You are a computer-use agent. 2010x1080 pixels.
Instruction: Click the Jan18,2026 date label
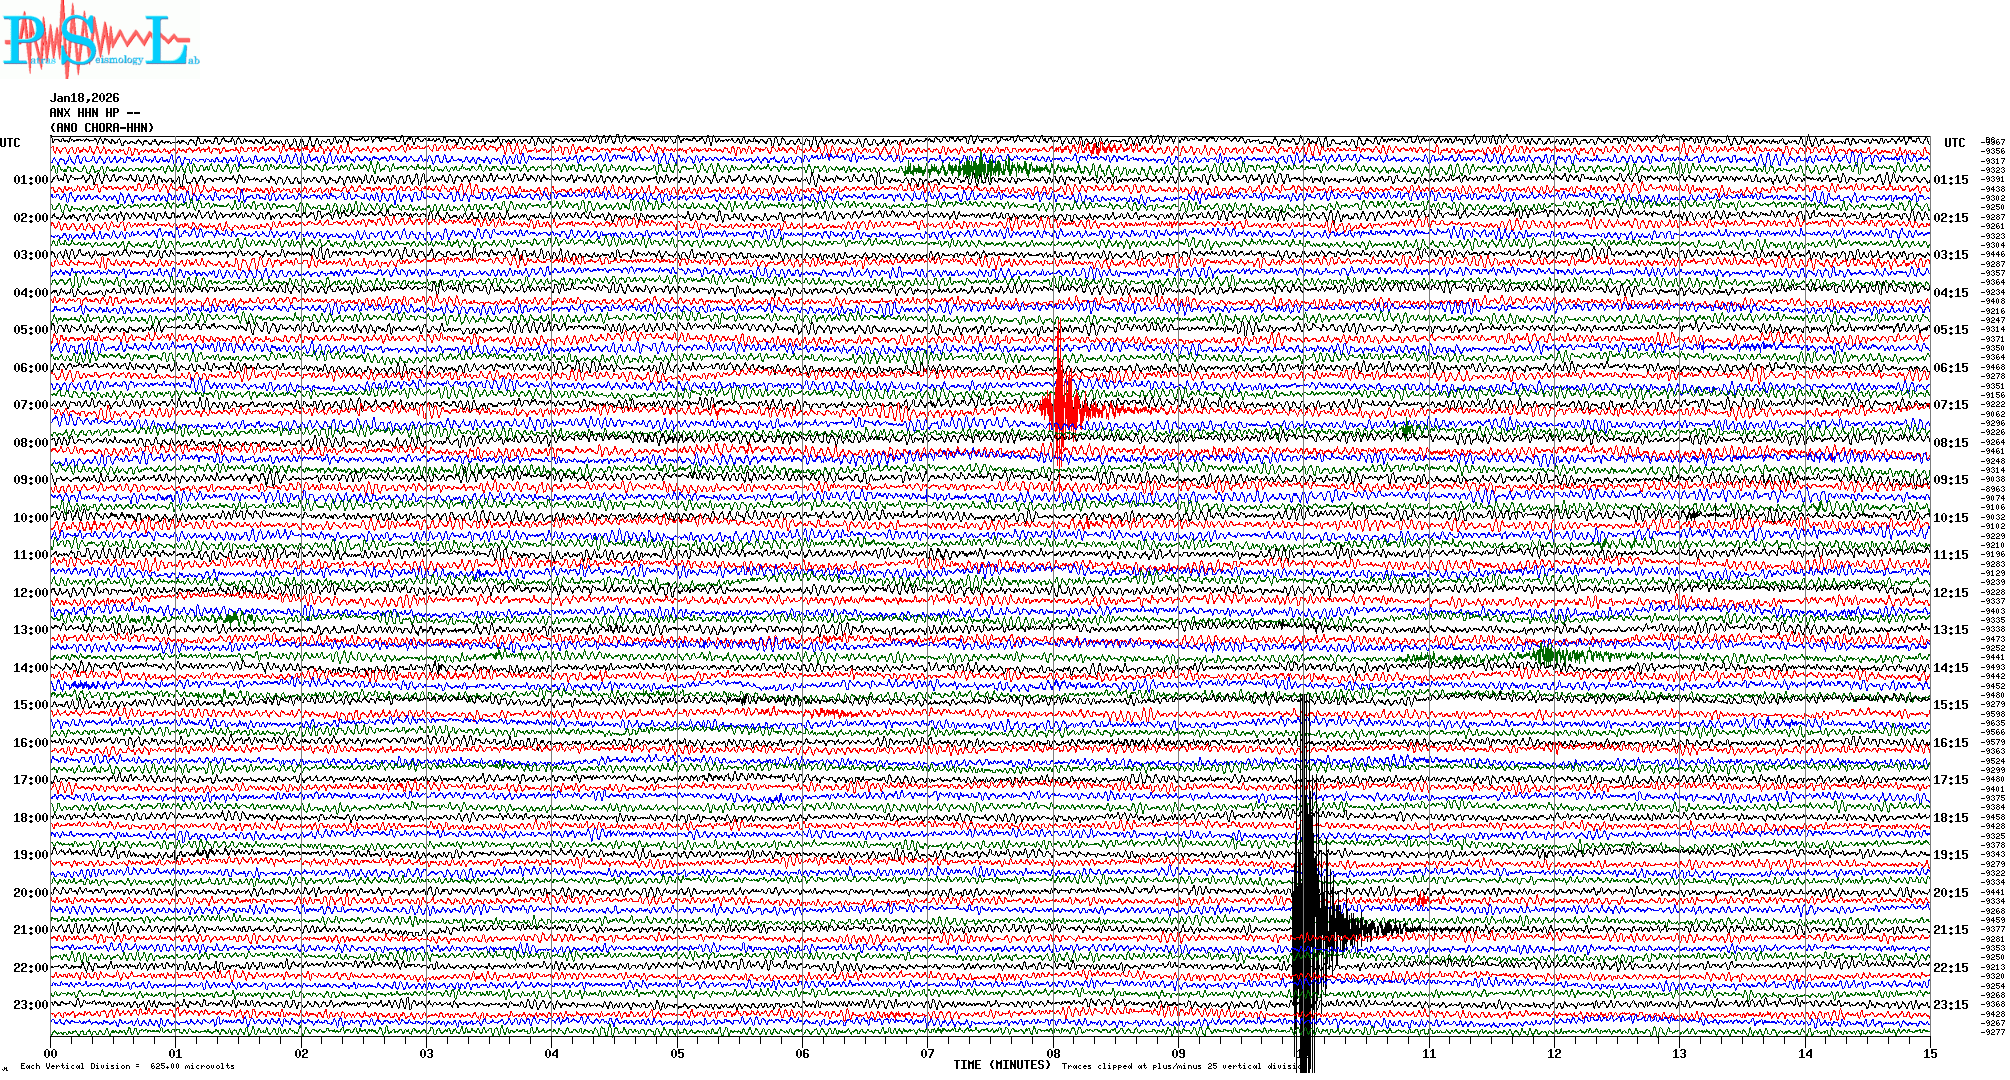[85, 98]
